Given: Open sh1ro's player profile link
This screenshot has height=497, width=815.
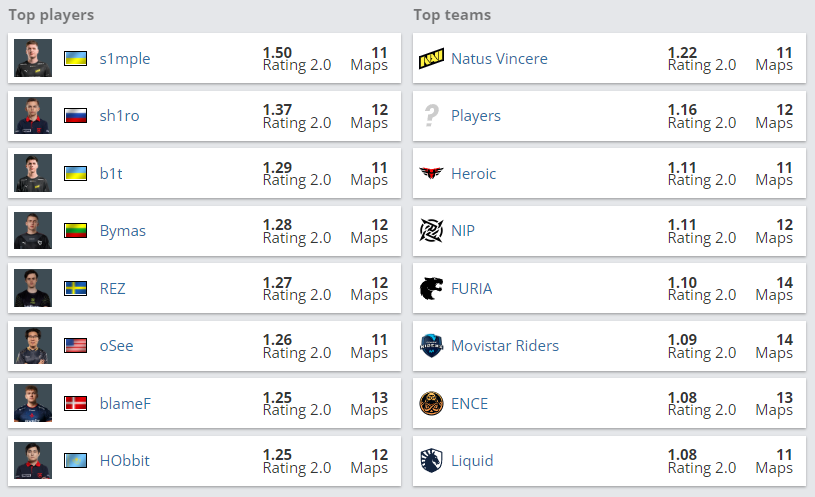Looking at the screenshot, I should tap(120, 115).
